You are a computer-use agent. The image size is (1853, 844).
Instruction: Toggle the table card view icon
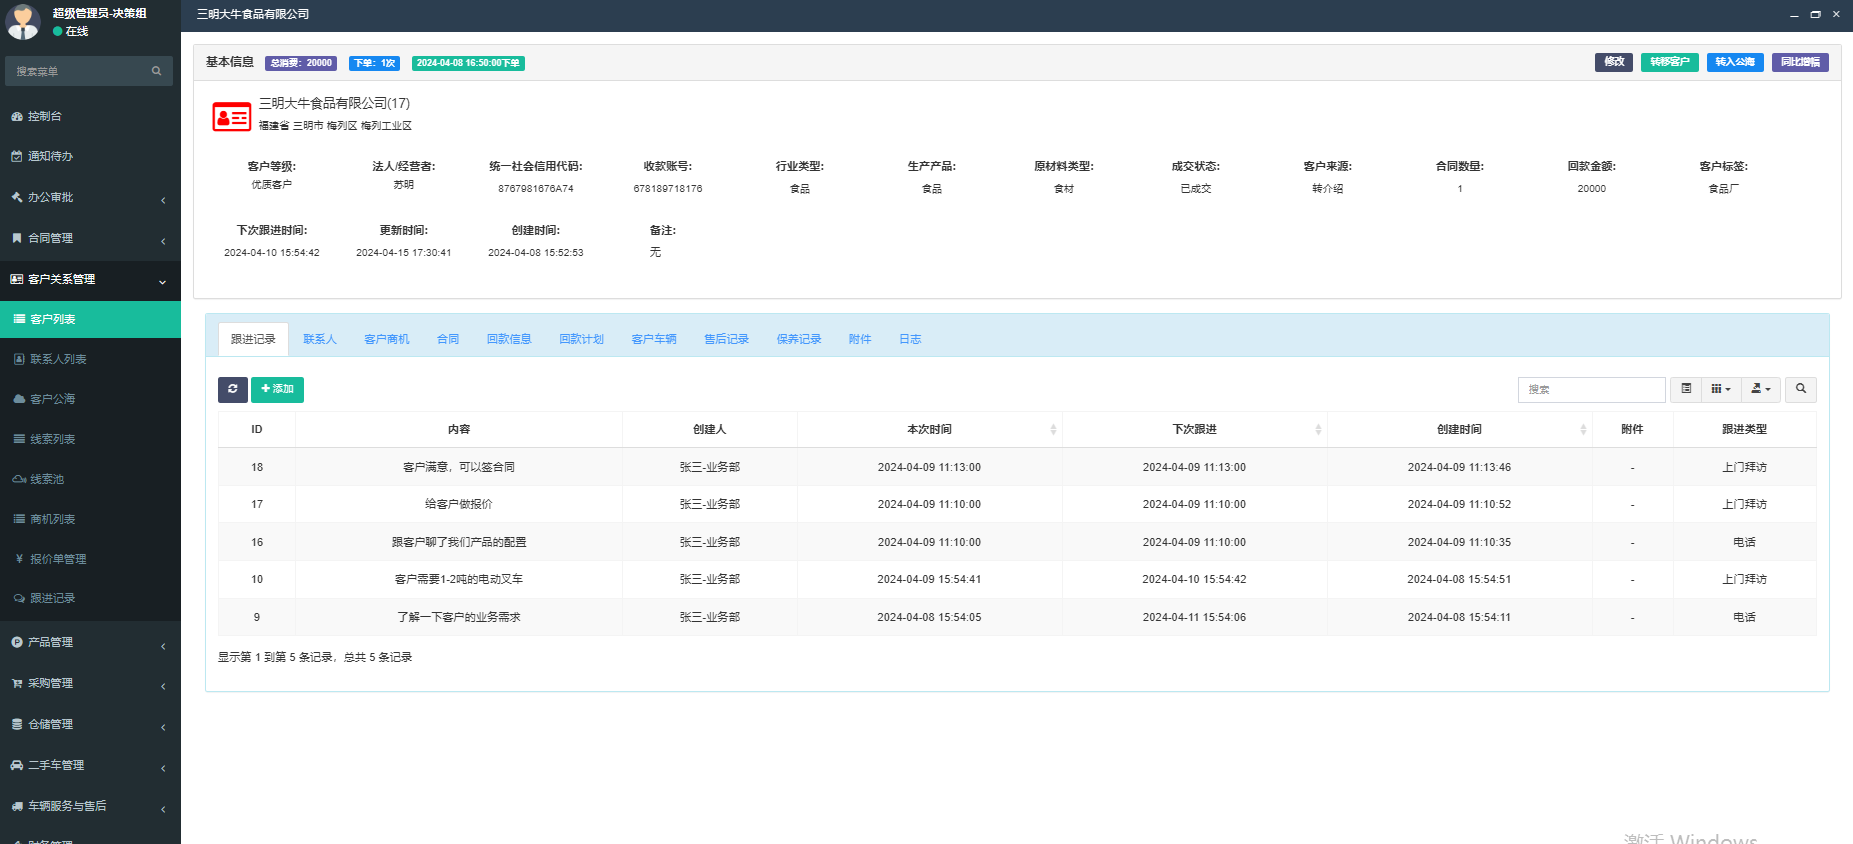tap(1686, 389)
